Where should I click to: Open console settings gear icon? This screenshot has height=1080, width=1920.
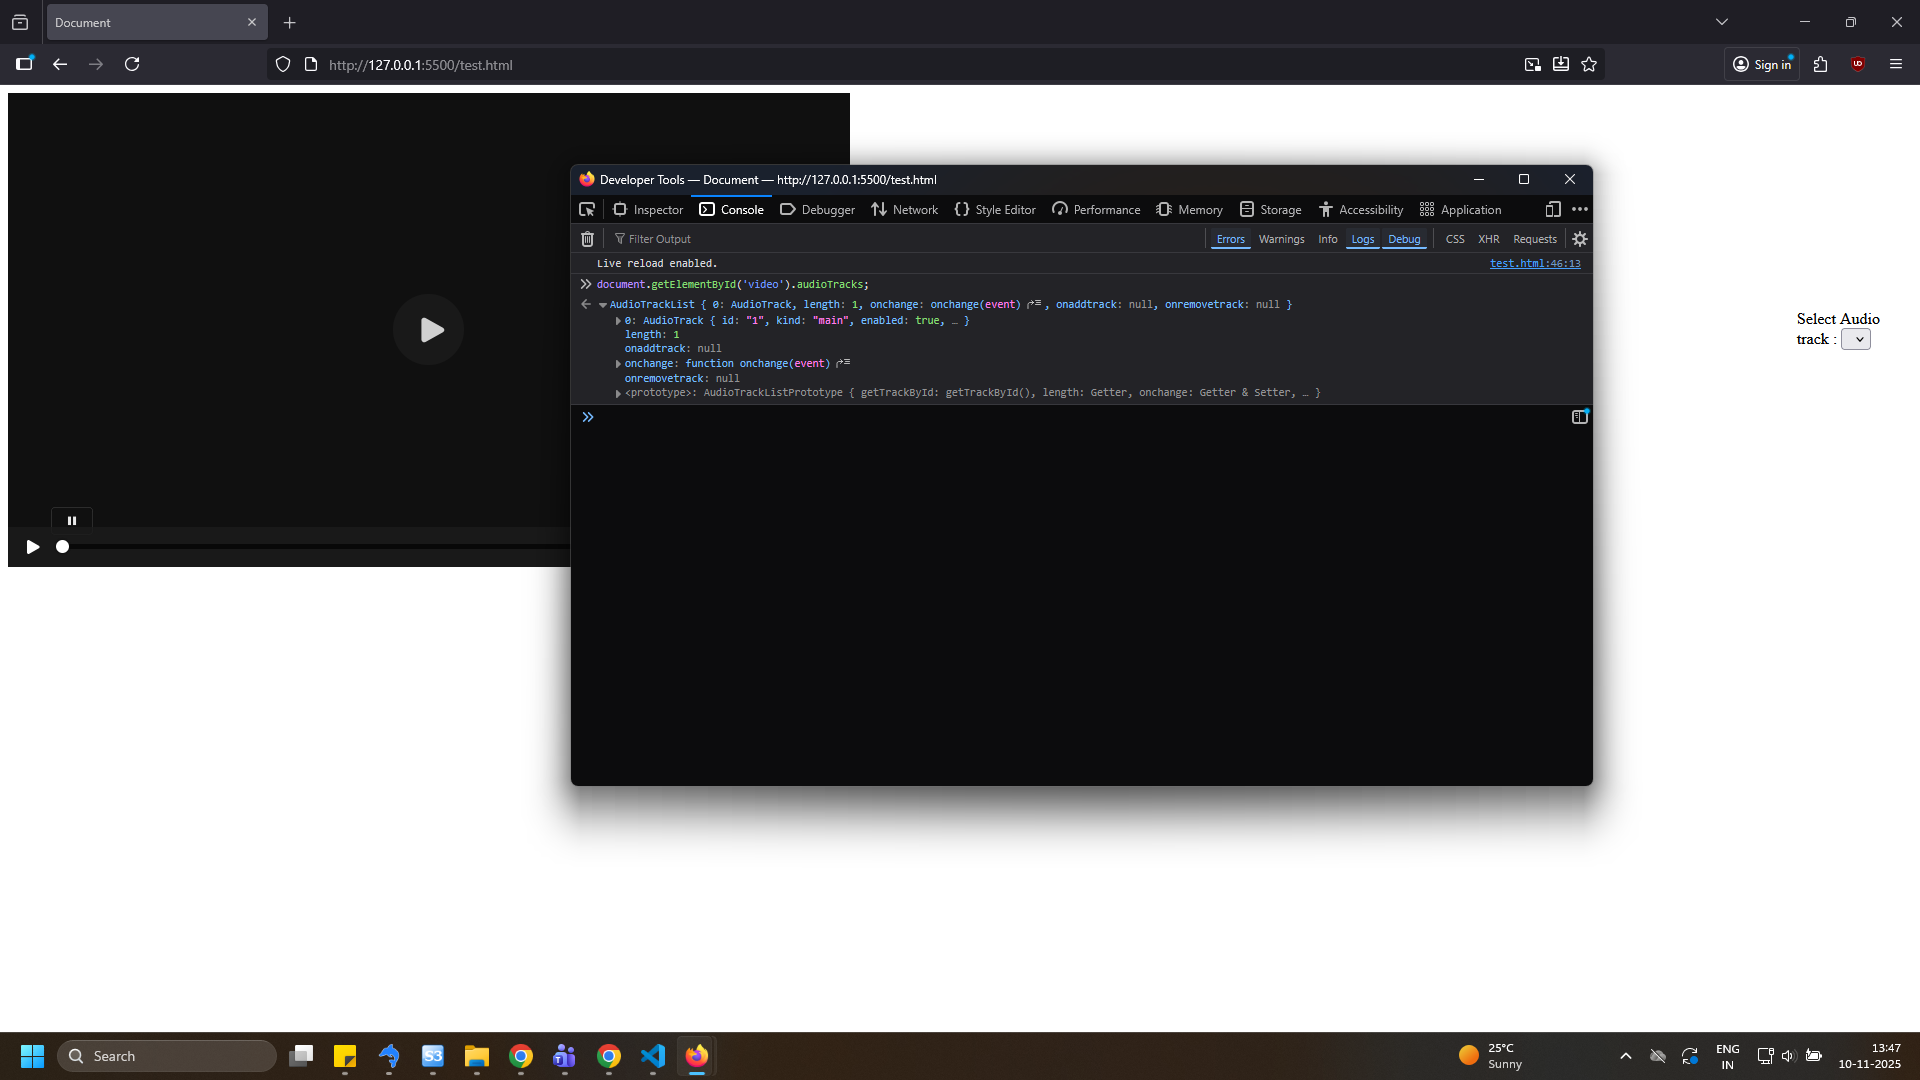point(1580,239)
